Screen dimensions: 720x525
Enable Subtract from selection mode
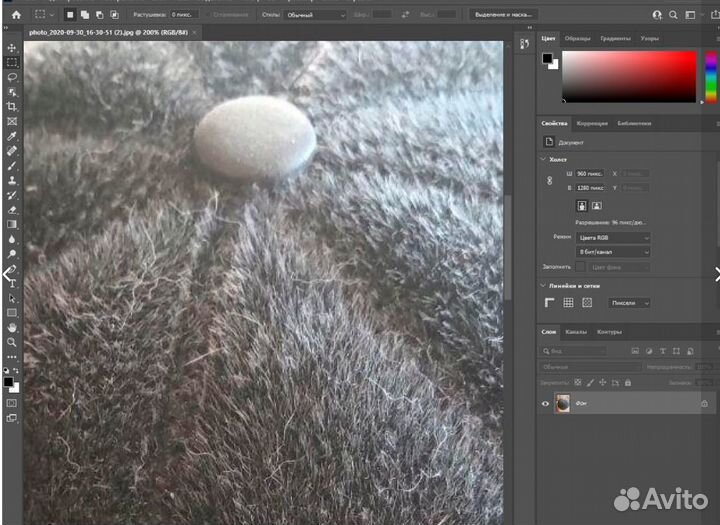pyautogui.click(x=100, y=15)
